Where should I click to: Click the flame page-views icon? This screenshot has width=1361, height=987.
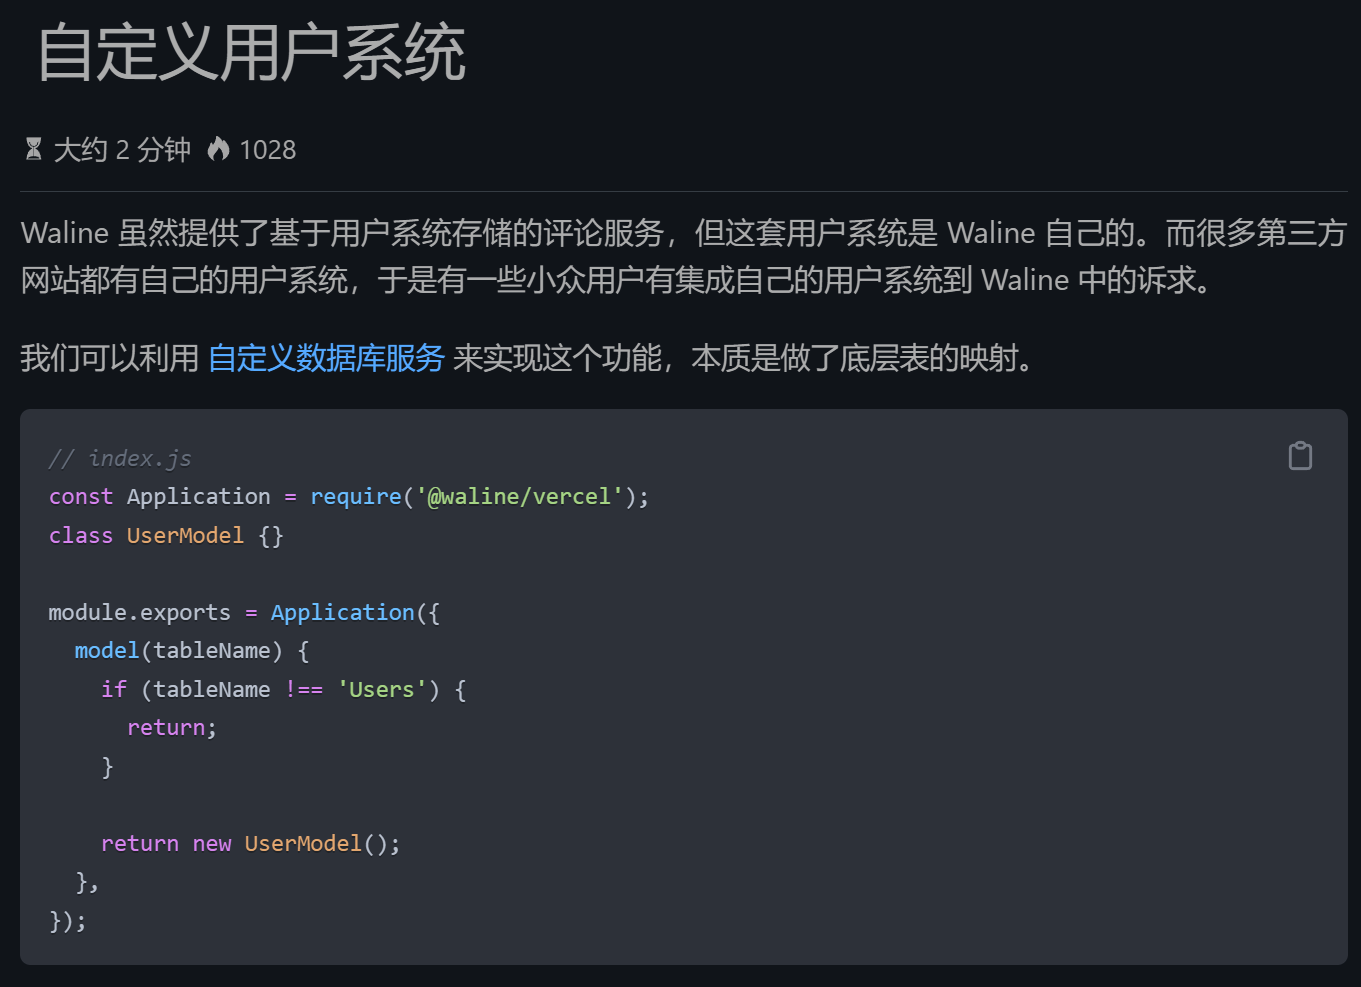[218, 150]
